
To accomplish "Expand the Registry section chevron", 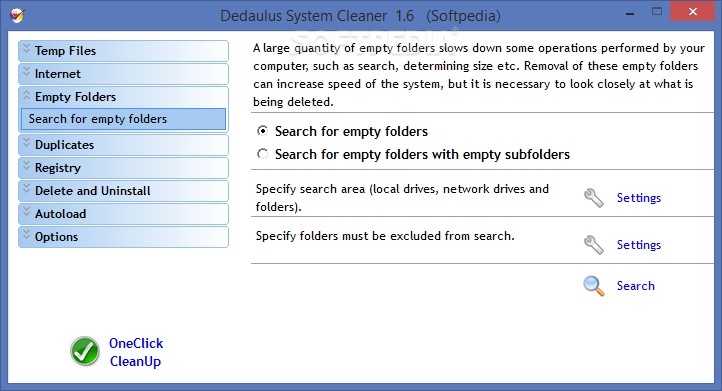I will [x=26, y=165].
